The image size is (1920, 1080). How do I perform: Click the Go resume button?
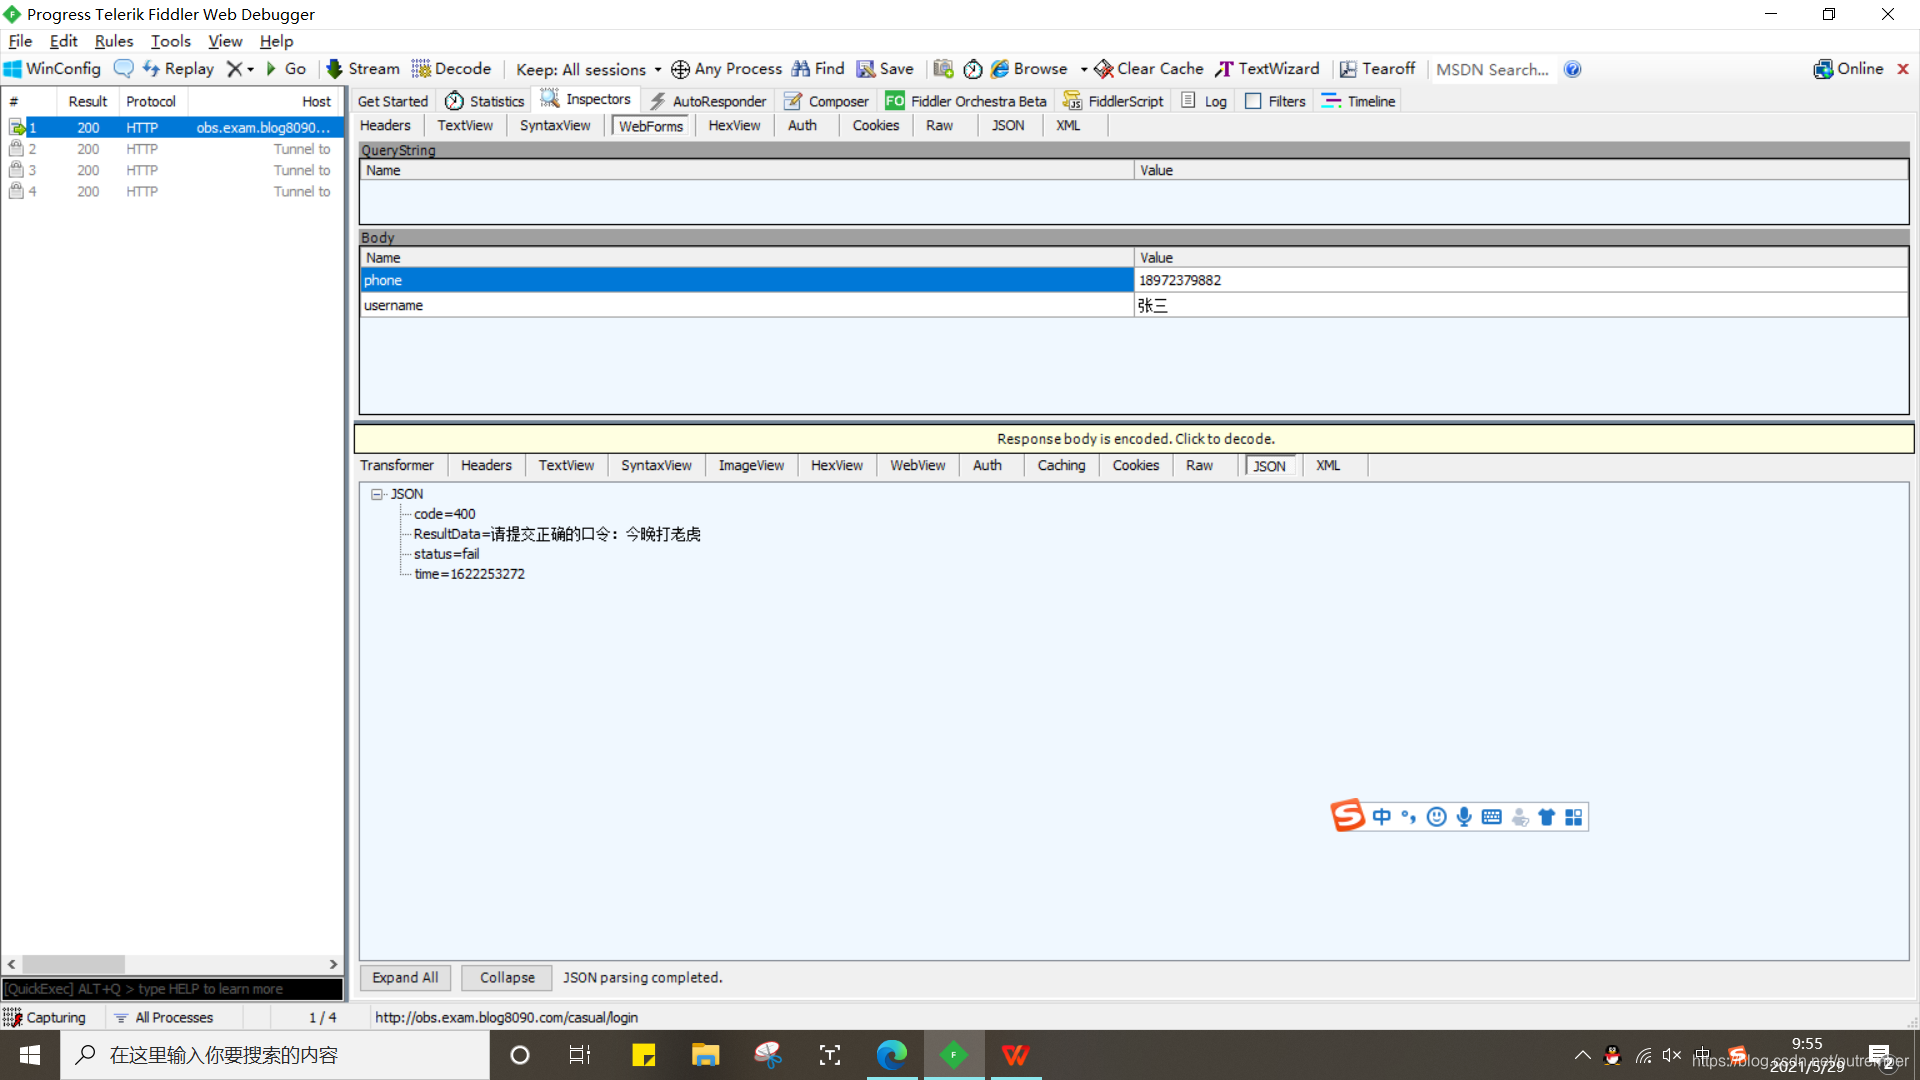(x=285, y=69)
